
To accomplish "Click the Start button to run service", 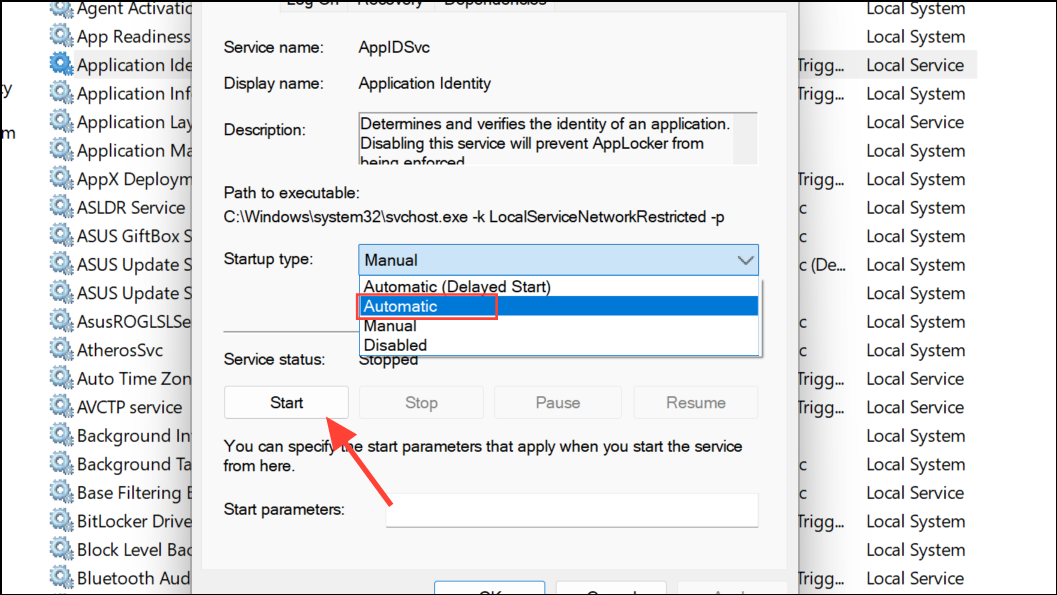I will coord(286,402).
